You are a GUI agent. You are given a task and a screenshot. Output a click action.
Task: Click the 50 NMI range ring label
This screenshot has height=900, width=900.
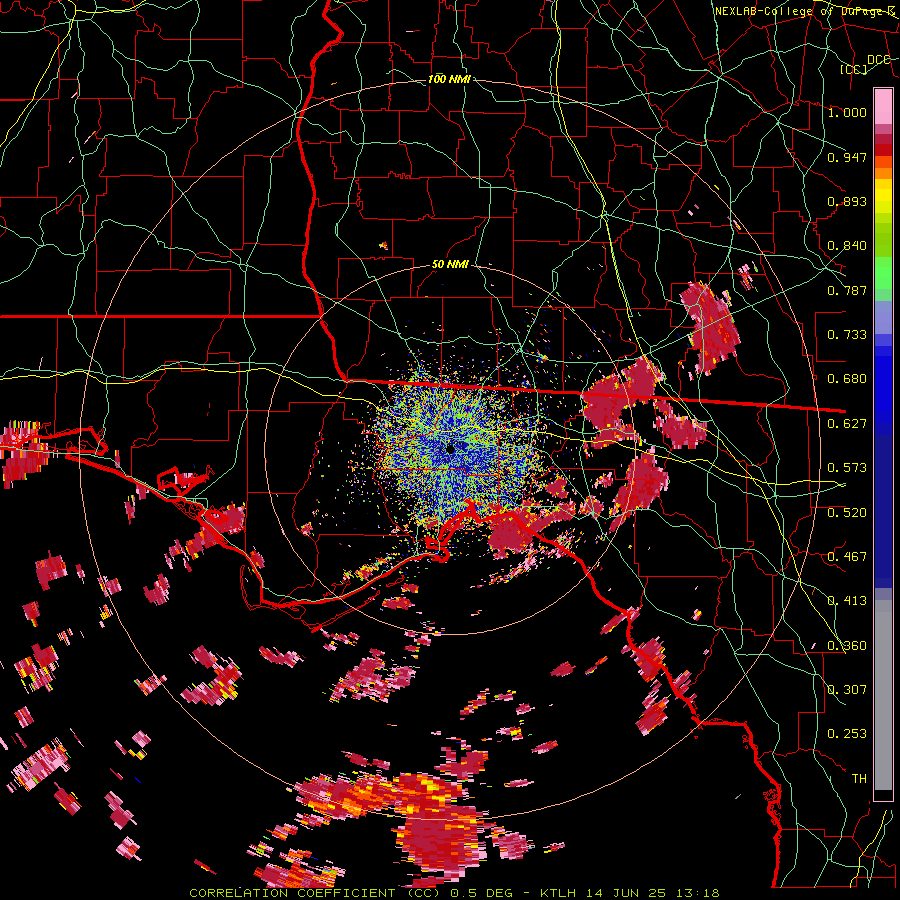pos(450,265)
